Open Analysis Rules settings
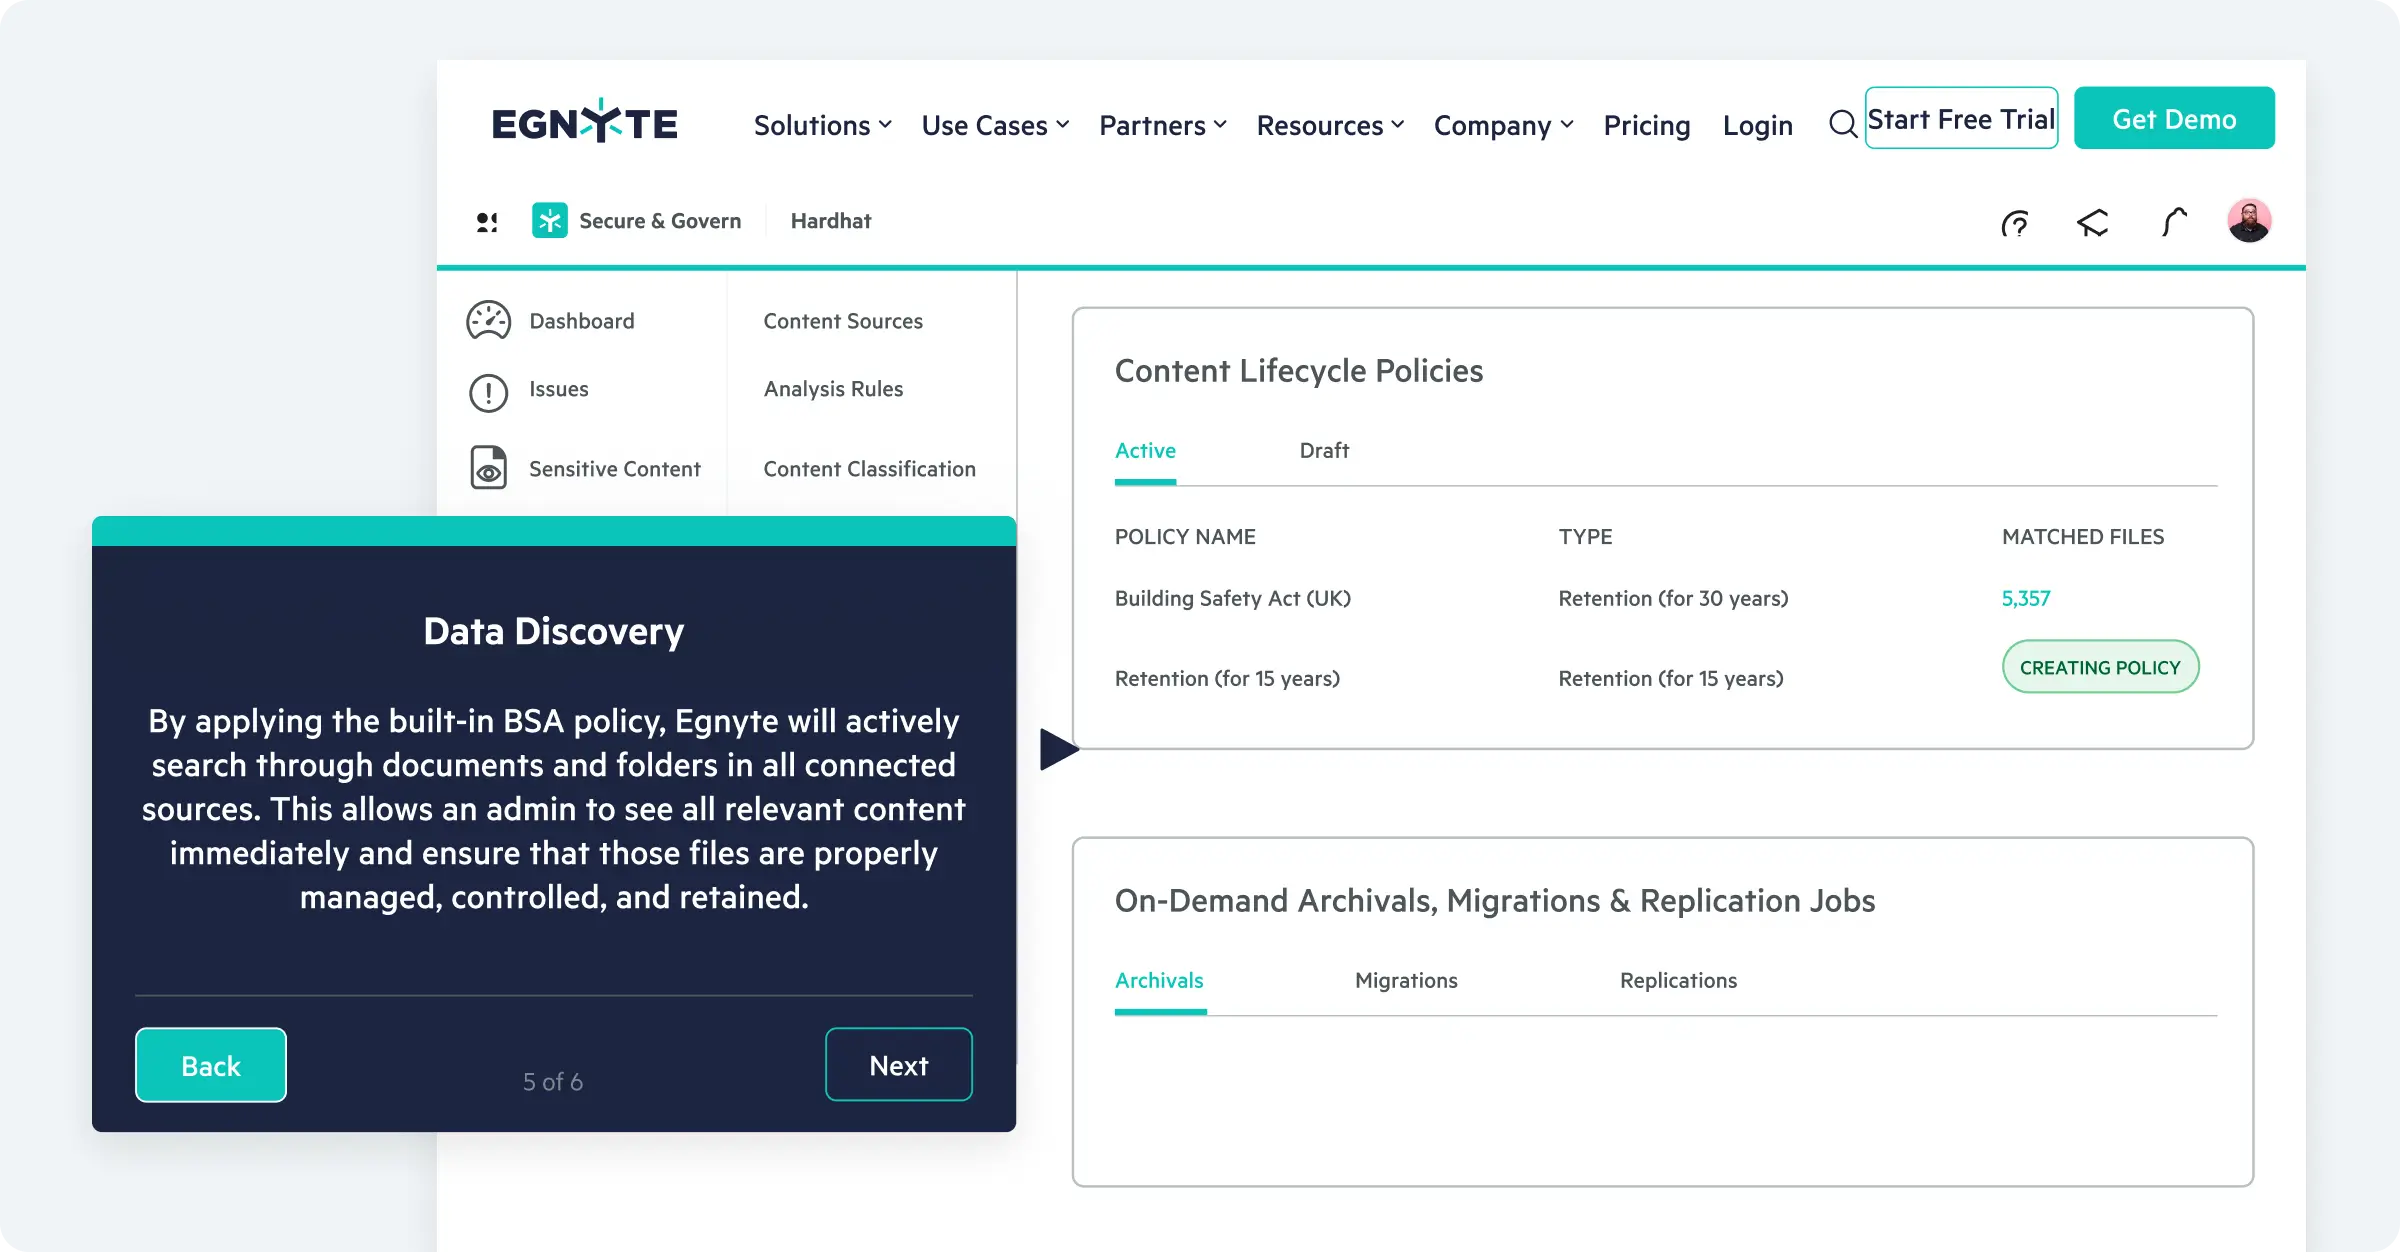2400x1252 pixels. pos(833,389)
